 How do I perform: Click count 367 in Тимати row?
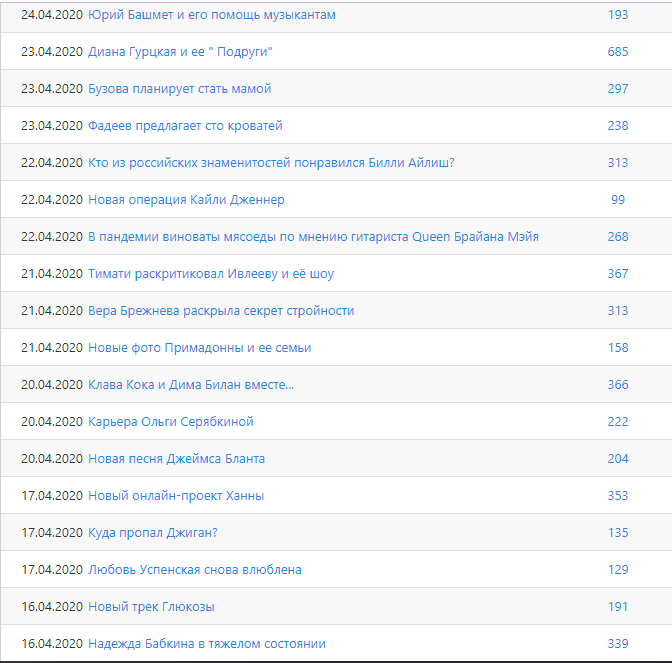[x=618, y=274]
